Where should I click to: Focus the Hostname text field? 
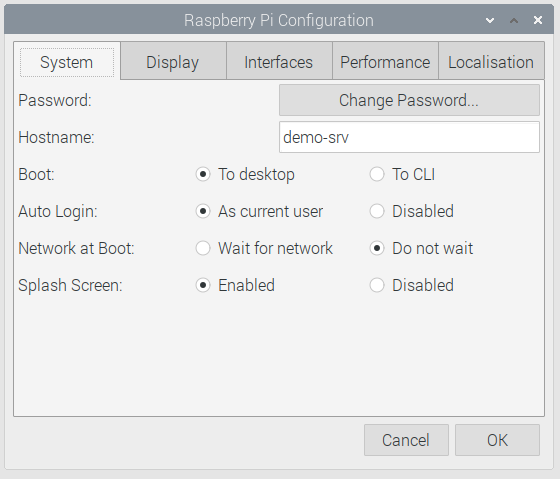pos(409,137)
